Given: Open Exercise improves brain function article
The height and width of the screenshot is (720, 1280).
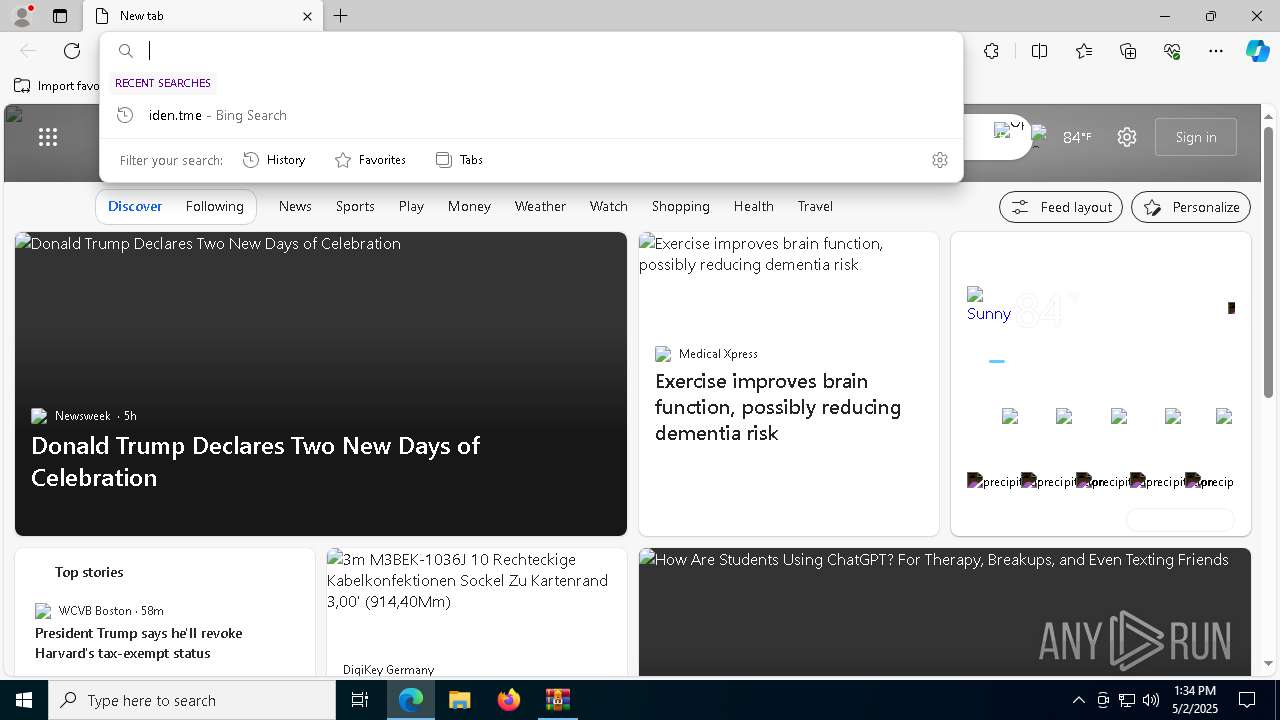Looking at the screenshot, I should pos(778,407).
